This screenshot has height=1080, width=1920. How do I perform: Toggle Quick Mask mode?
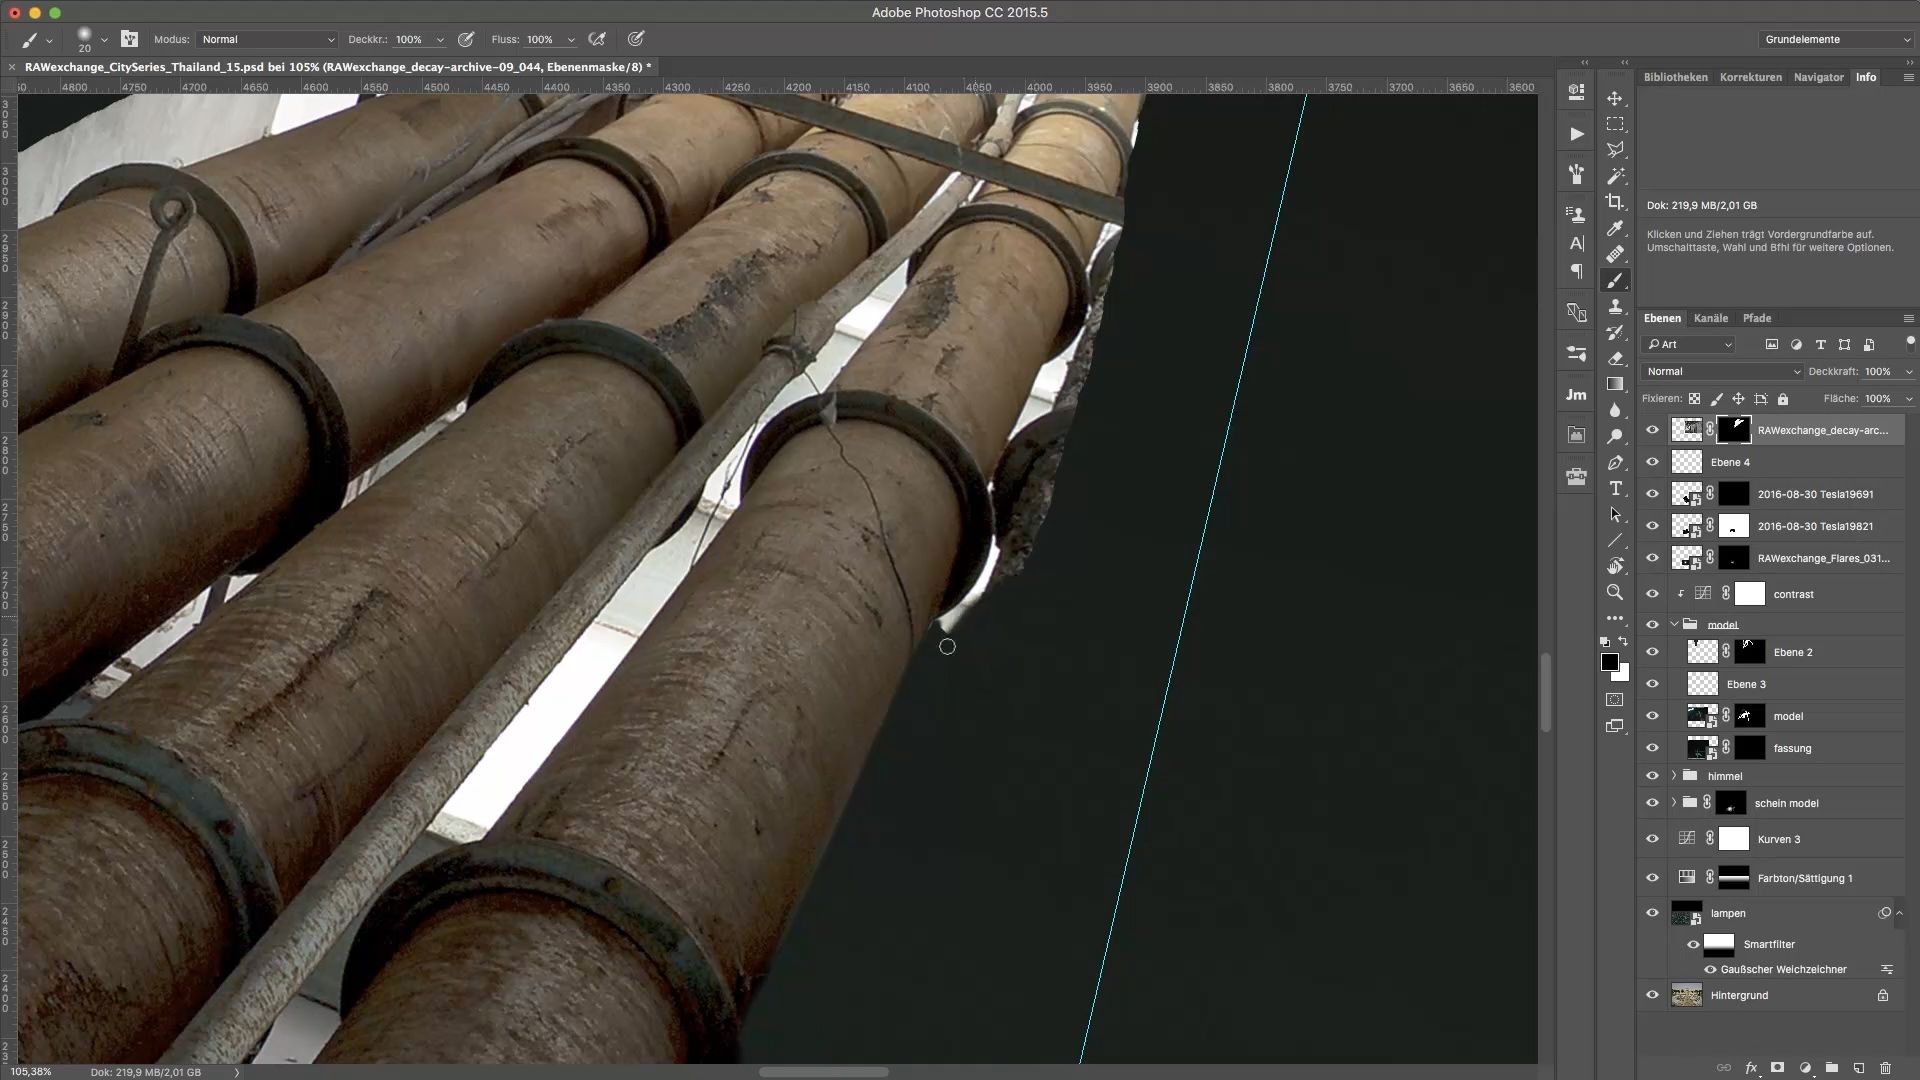click(x=1615, y=699)
